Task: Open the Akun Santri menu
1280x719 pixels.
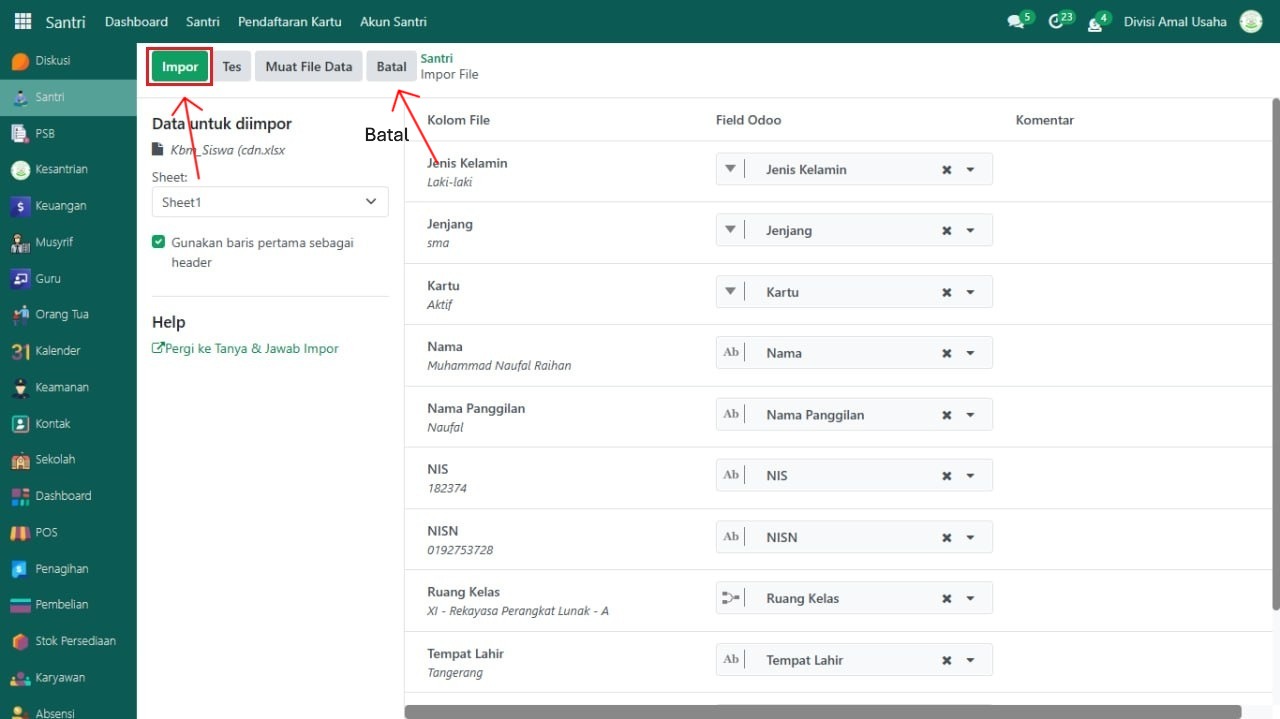Action: coord(393,21)
